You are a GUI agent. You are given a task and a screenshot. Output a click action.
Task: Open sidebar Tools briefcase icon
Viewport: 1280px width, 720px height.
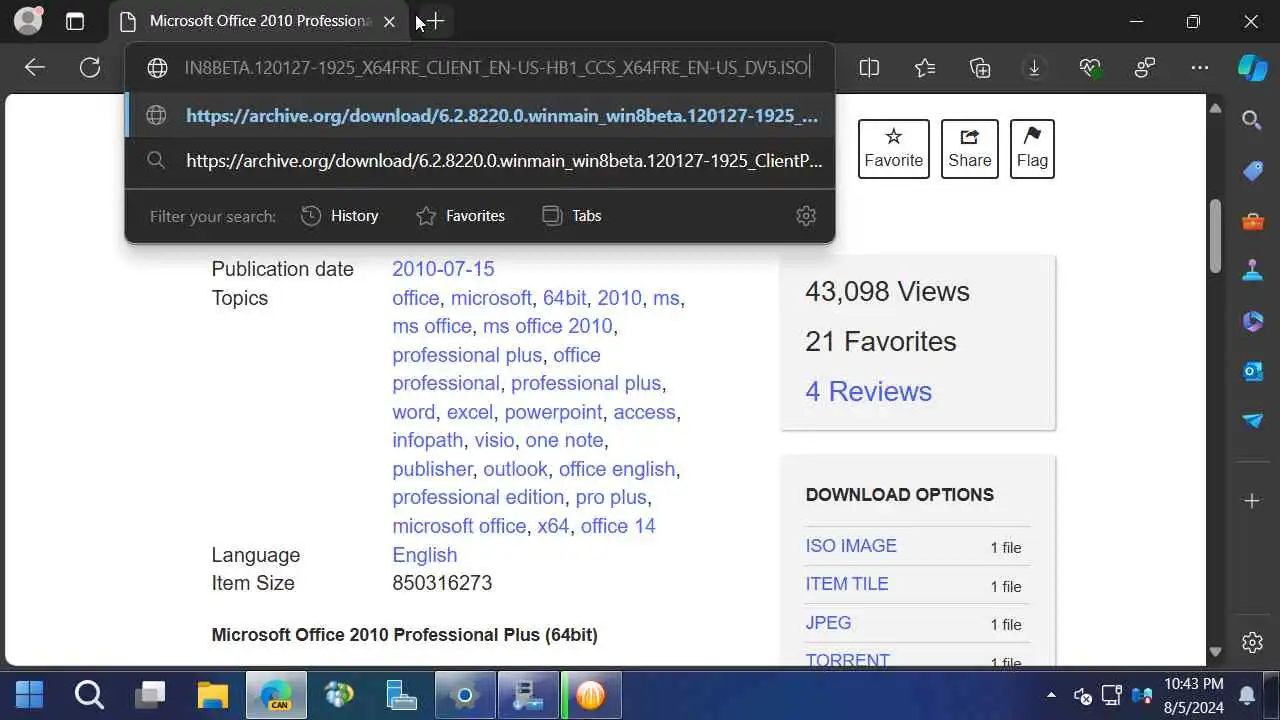click(1252, 221)
